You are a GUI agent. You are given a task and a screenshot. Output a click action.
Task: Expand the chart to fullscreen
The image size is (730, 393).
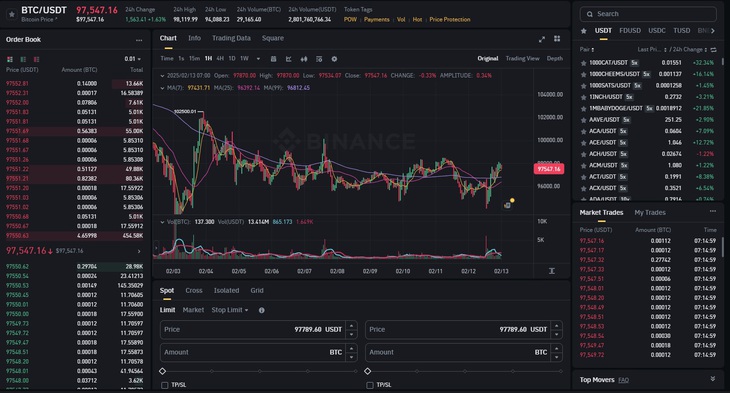click(541, 39)
